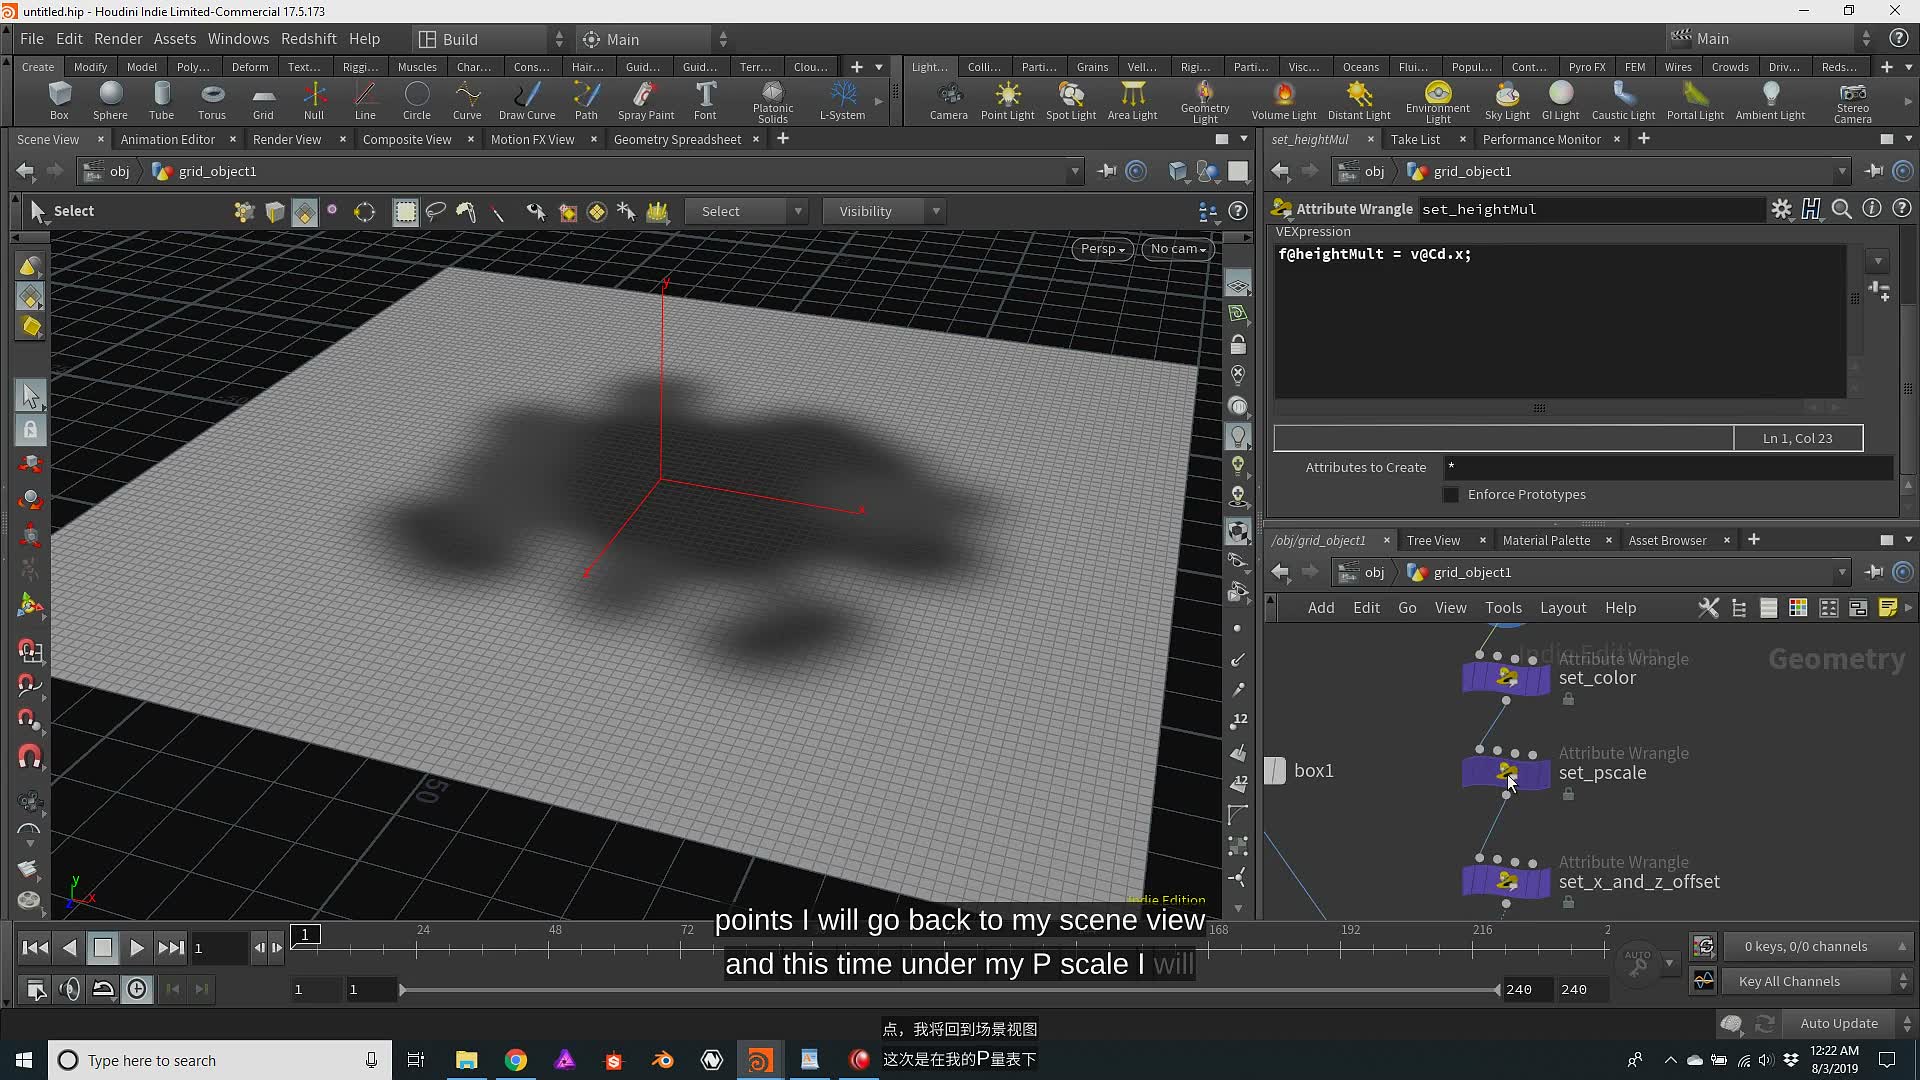The width and height of the screenshot is (1920, 1080).
Task: Open the No cam camera menu
Action: click(1178, 249)
